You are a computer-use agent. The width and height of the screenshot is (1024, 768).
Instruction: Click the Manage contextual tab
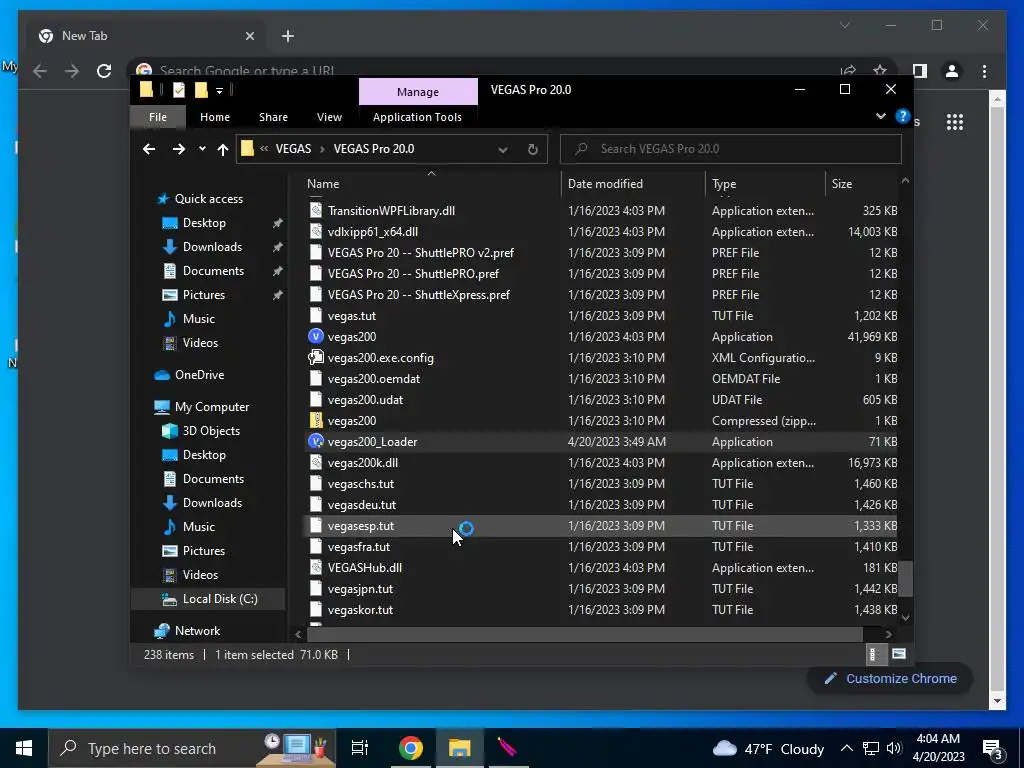(x=418, y=91)
